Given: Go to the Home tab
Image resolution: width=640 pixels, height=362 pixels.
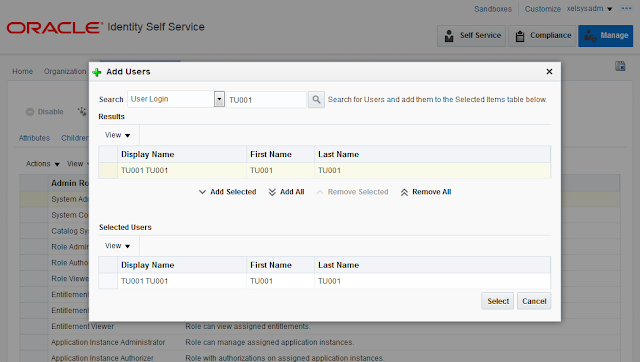Looking at the screenshot, I should point(22,71).
